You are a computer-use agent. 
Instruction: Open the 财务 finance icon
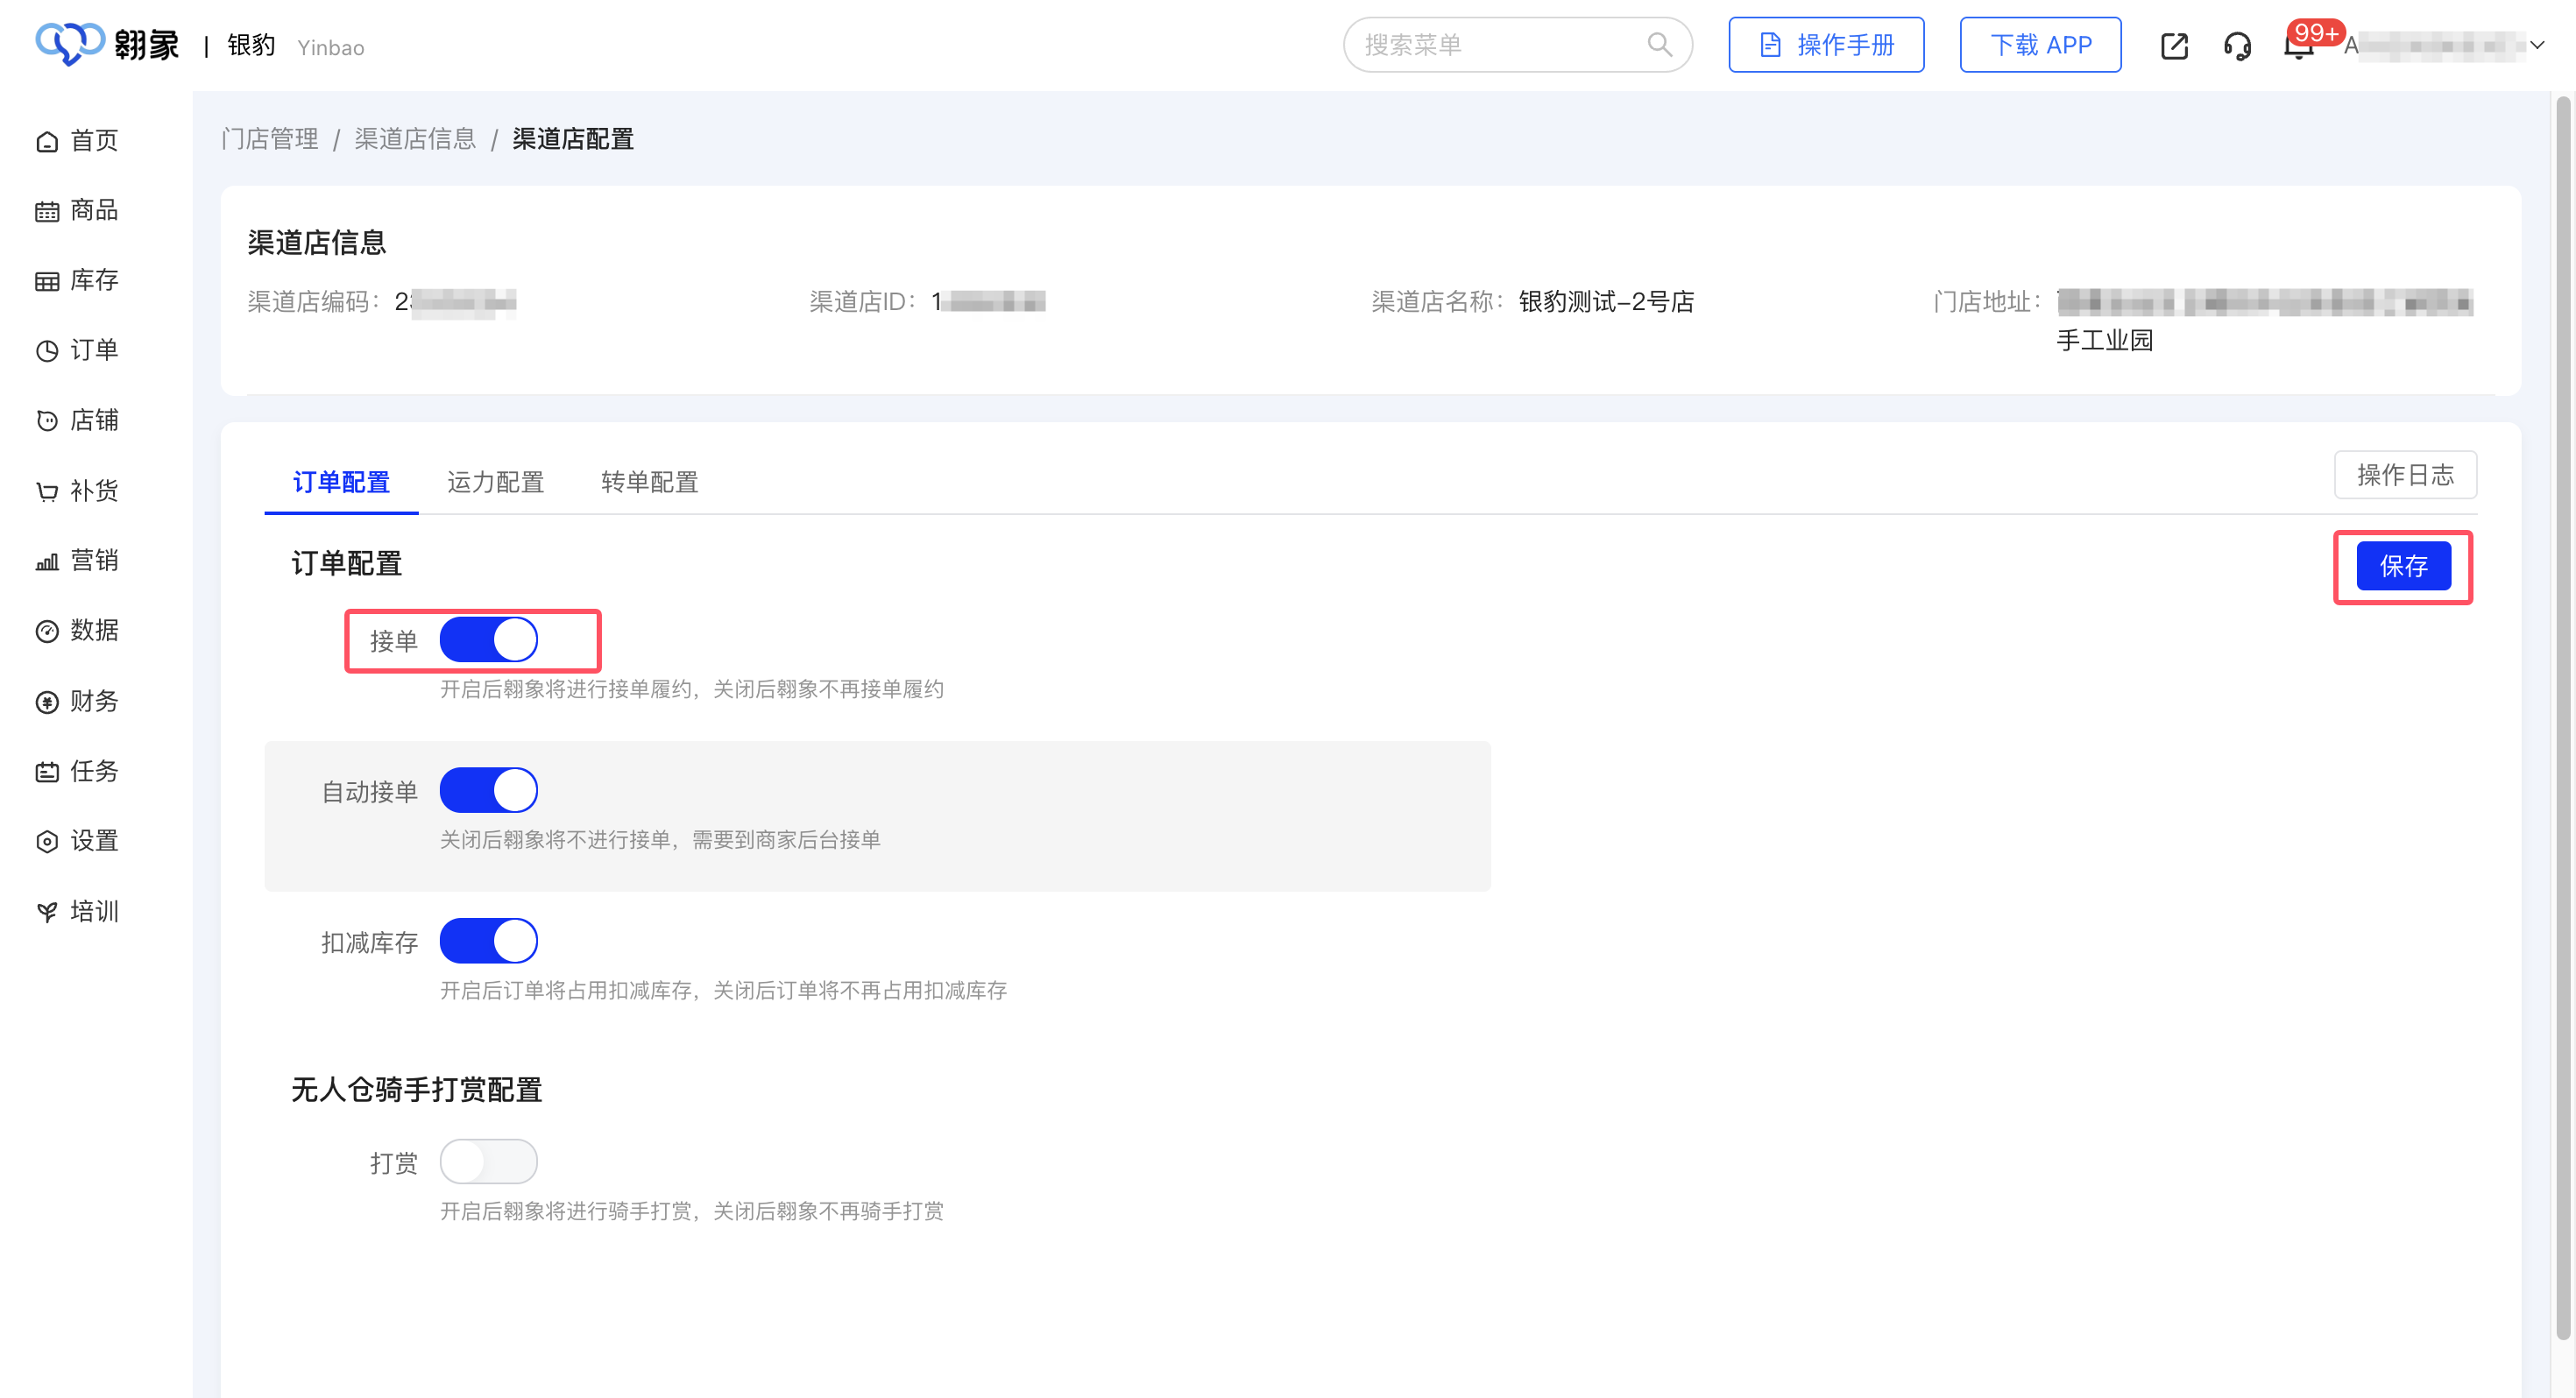tap(47, 701)
